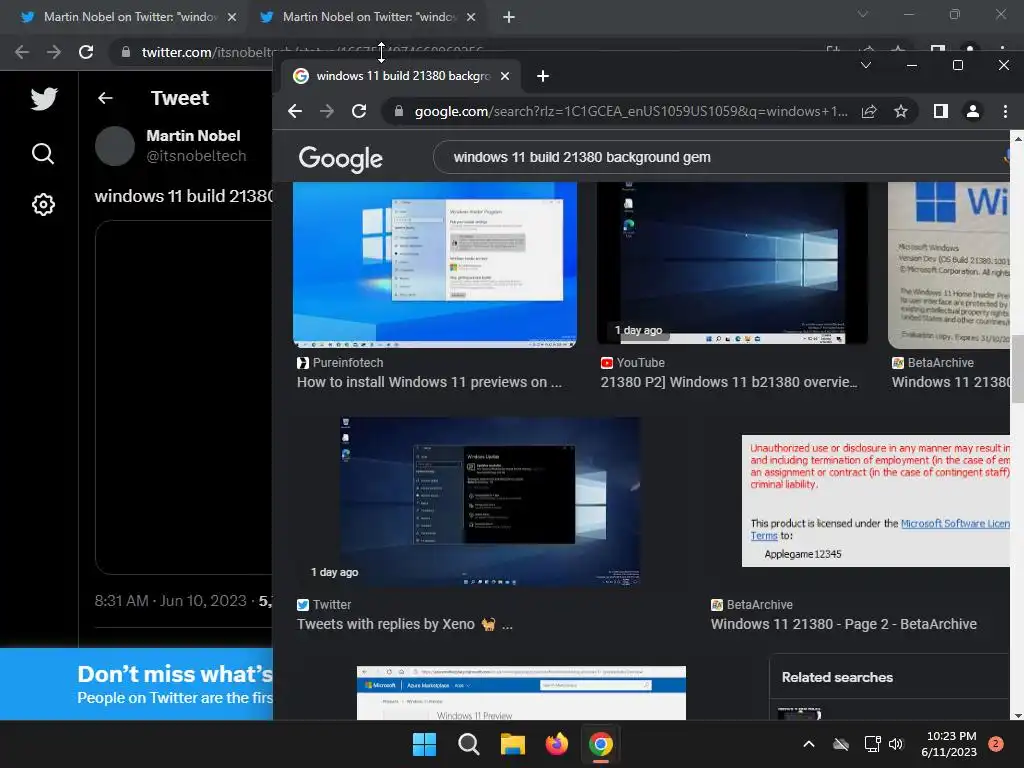Click BetaArchive red warning text thumbnail
This screenshot has width=1024, height=768.
pos(876,501)
